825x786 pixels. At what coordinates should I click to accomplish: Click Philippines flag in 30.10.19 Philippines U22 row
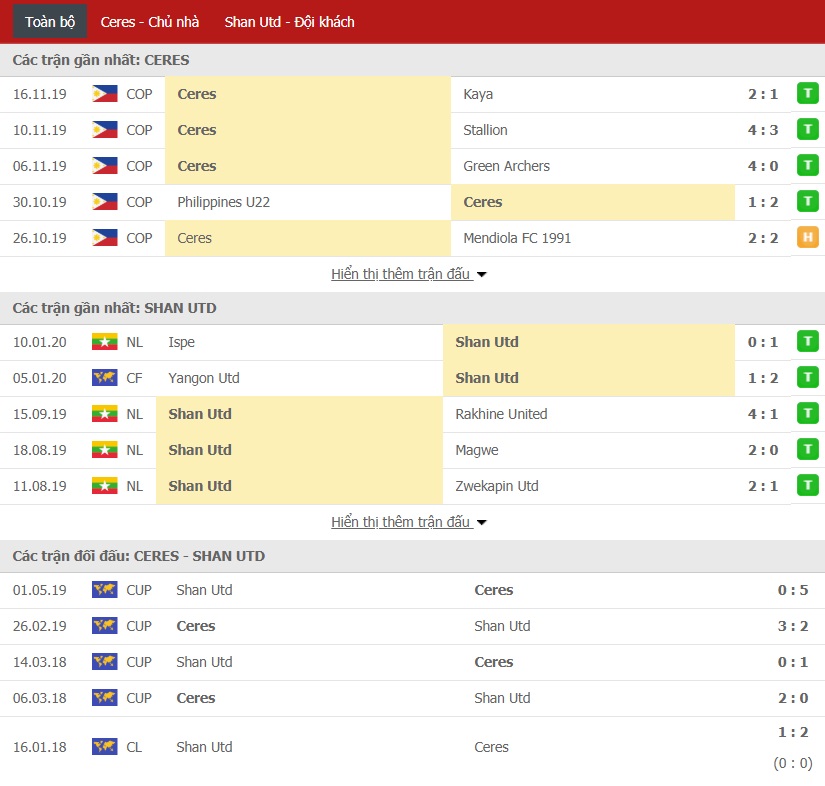105,202
